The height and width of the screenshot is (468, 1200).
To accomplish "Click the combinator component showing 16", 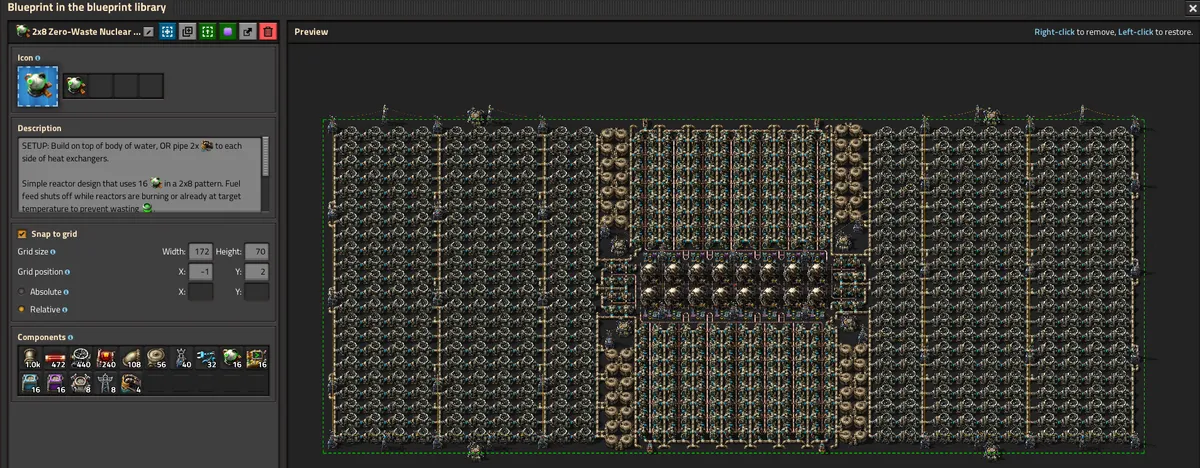I will 256,359.
